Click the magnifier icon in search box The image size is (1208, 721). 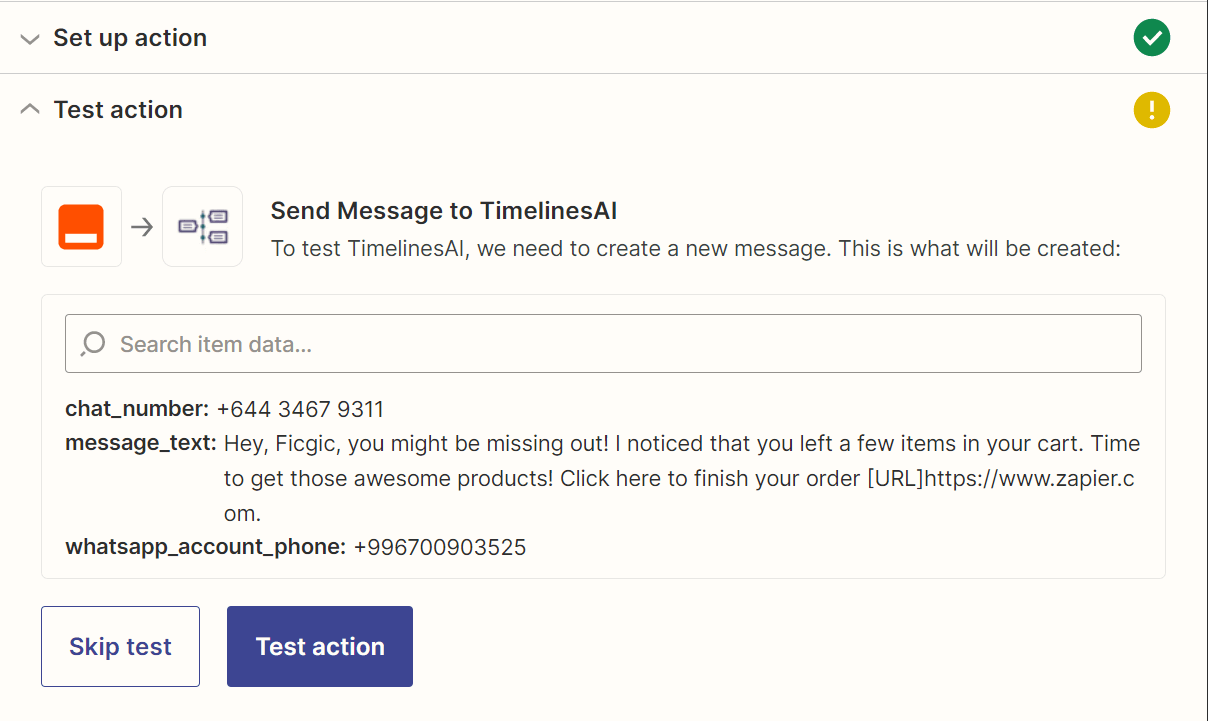pyautogui.click(x=93, y=344)
